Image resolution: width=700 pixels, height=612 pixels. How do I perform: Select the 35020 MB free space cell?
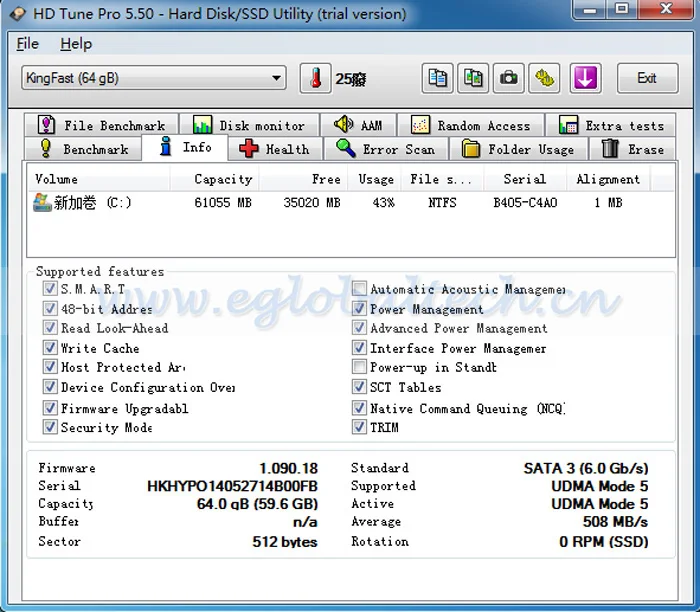[312, 203]
